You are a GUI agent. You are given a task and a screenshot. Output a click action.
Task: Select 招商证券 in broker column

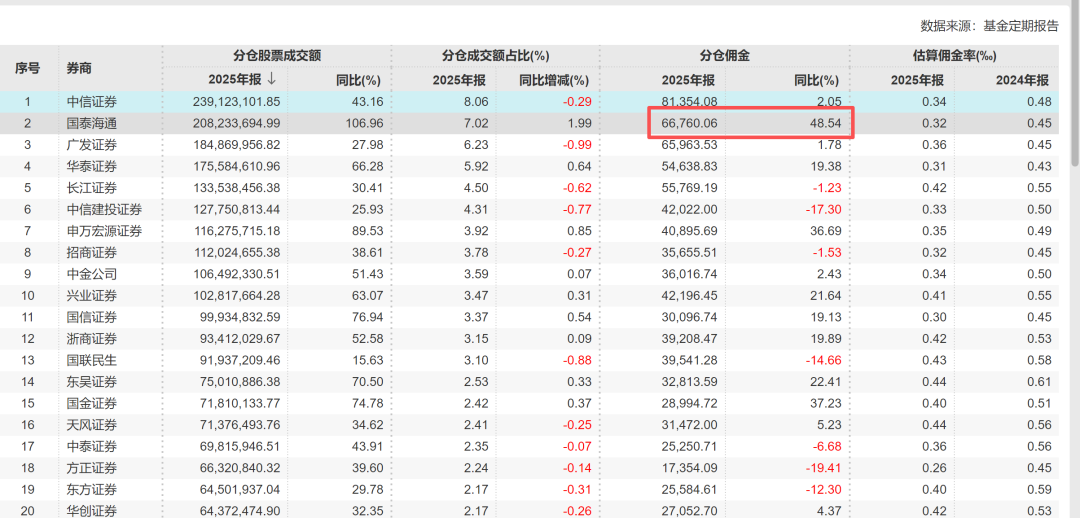pos(92,253)
